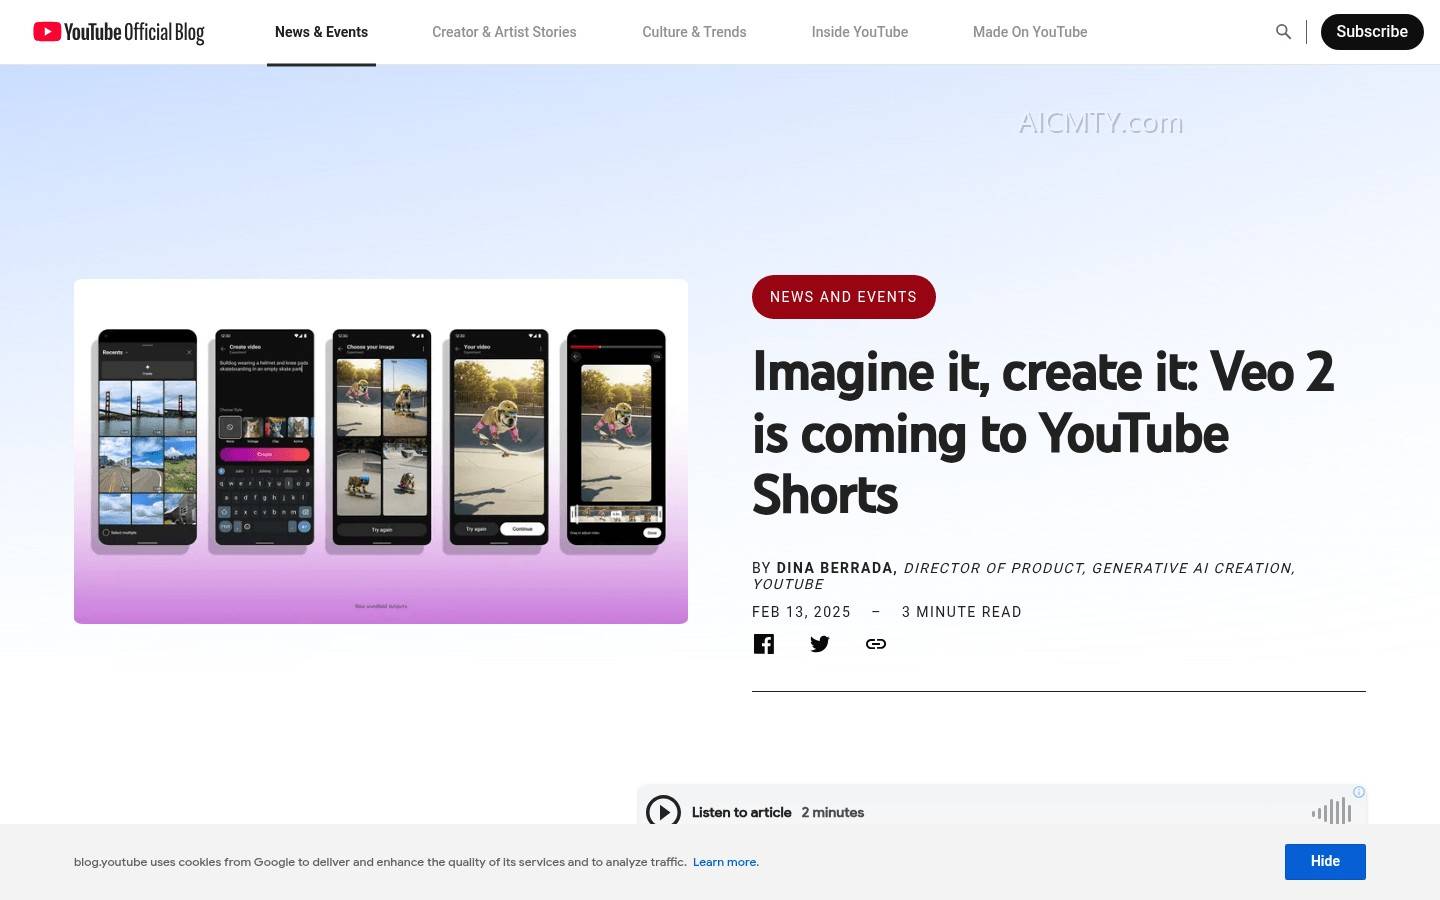Viewport: 1440px width, 900px height.
Task: Play the audio version of the article
Action: click(x=663, y=812)
